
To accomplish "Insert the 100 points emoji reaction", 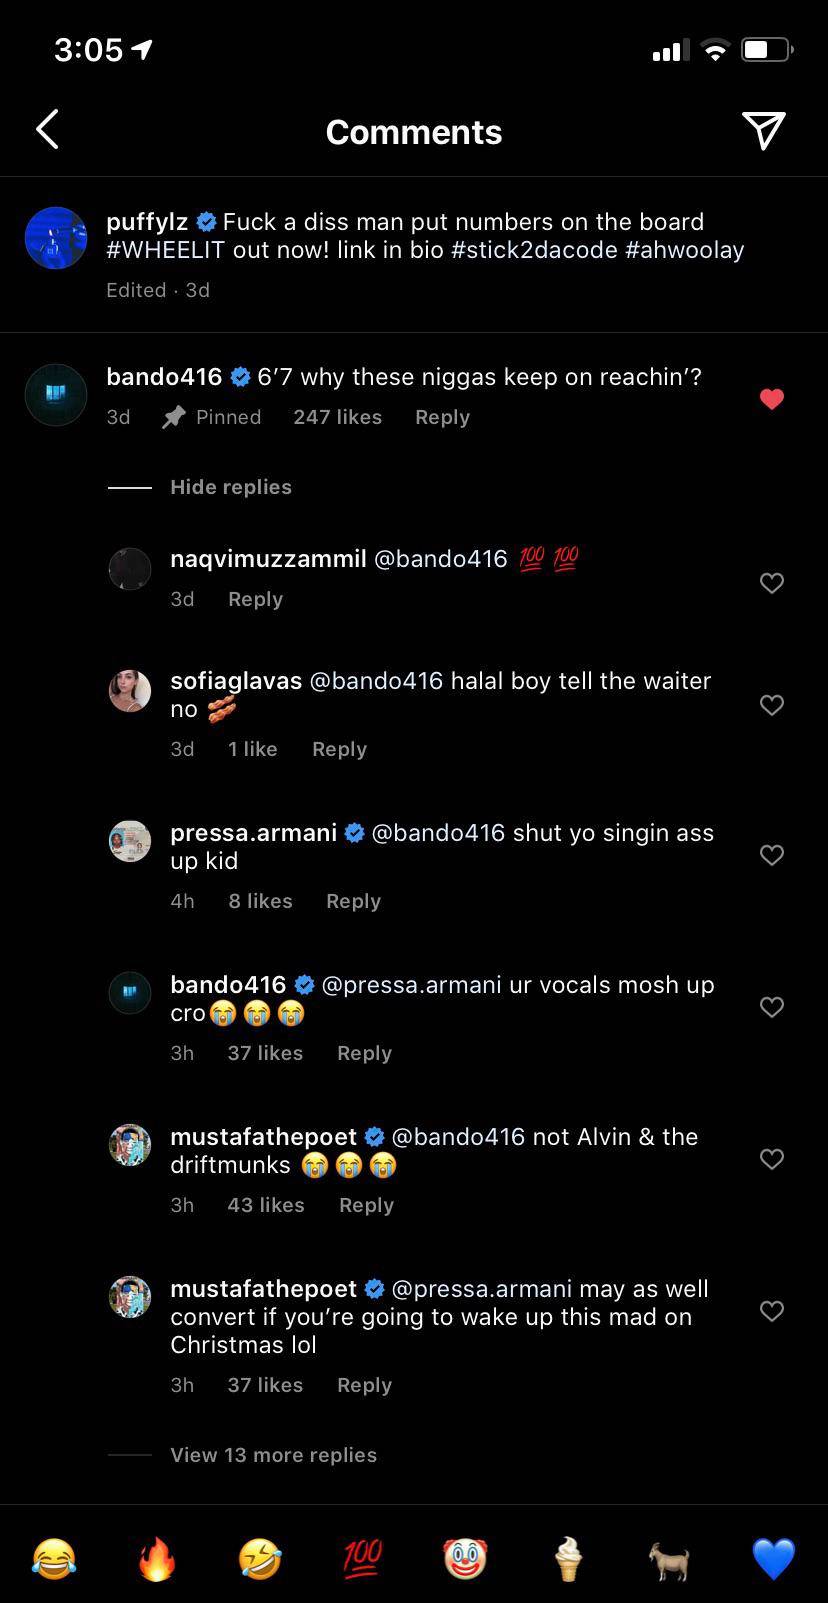I will pos(362,1559).
